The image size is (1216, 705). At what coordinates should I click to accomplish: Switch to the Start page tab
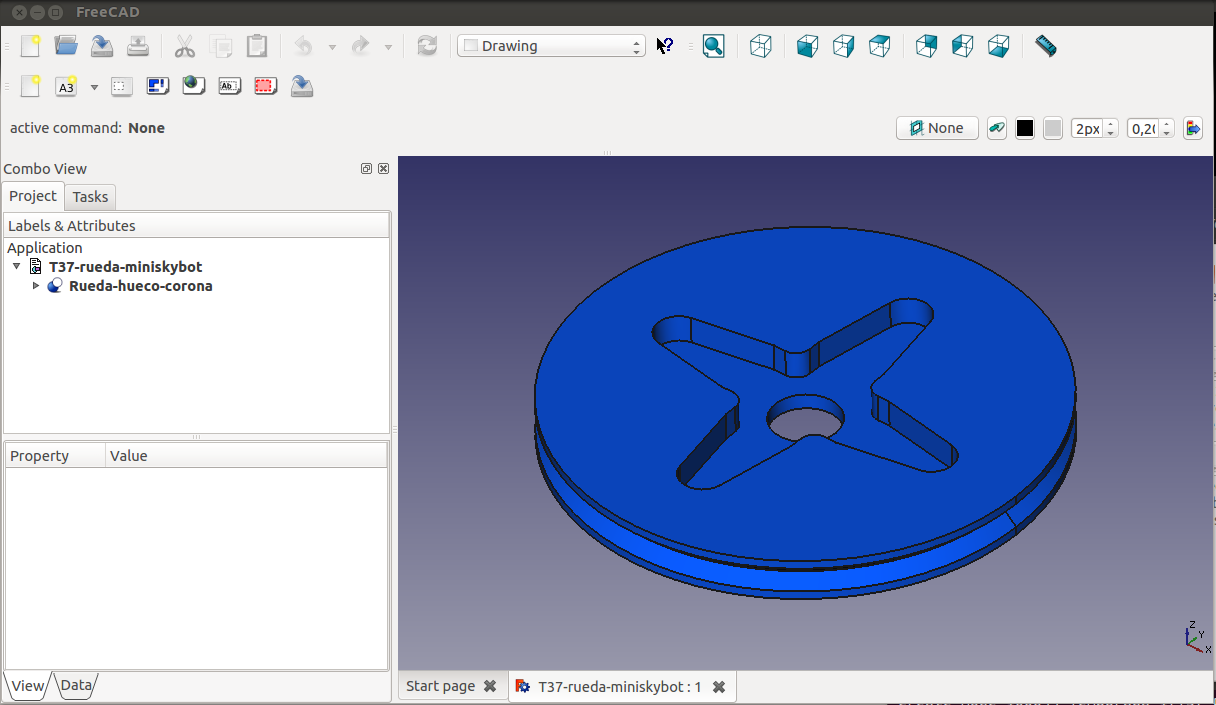[440, 686]
